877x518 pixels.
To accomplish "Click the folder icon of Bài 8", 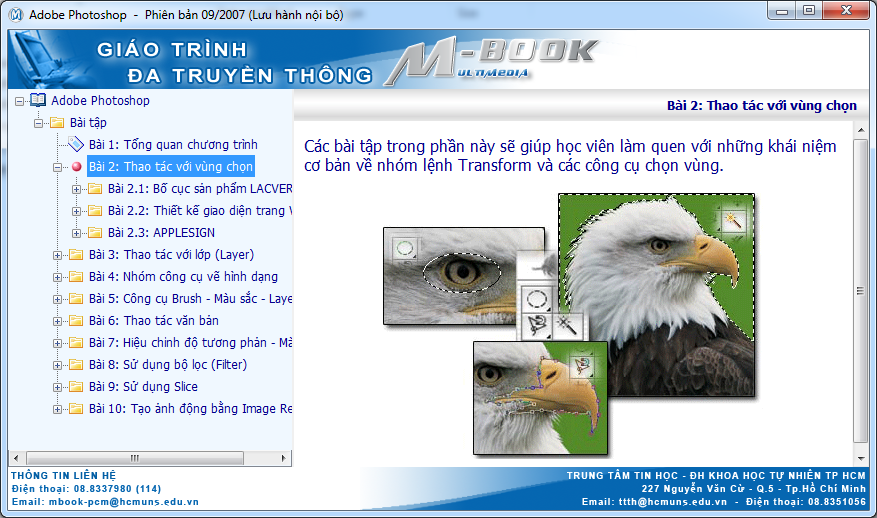I will pyautogui.click(x=76, y=365).
